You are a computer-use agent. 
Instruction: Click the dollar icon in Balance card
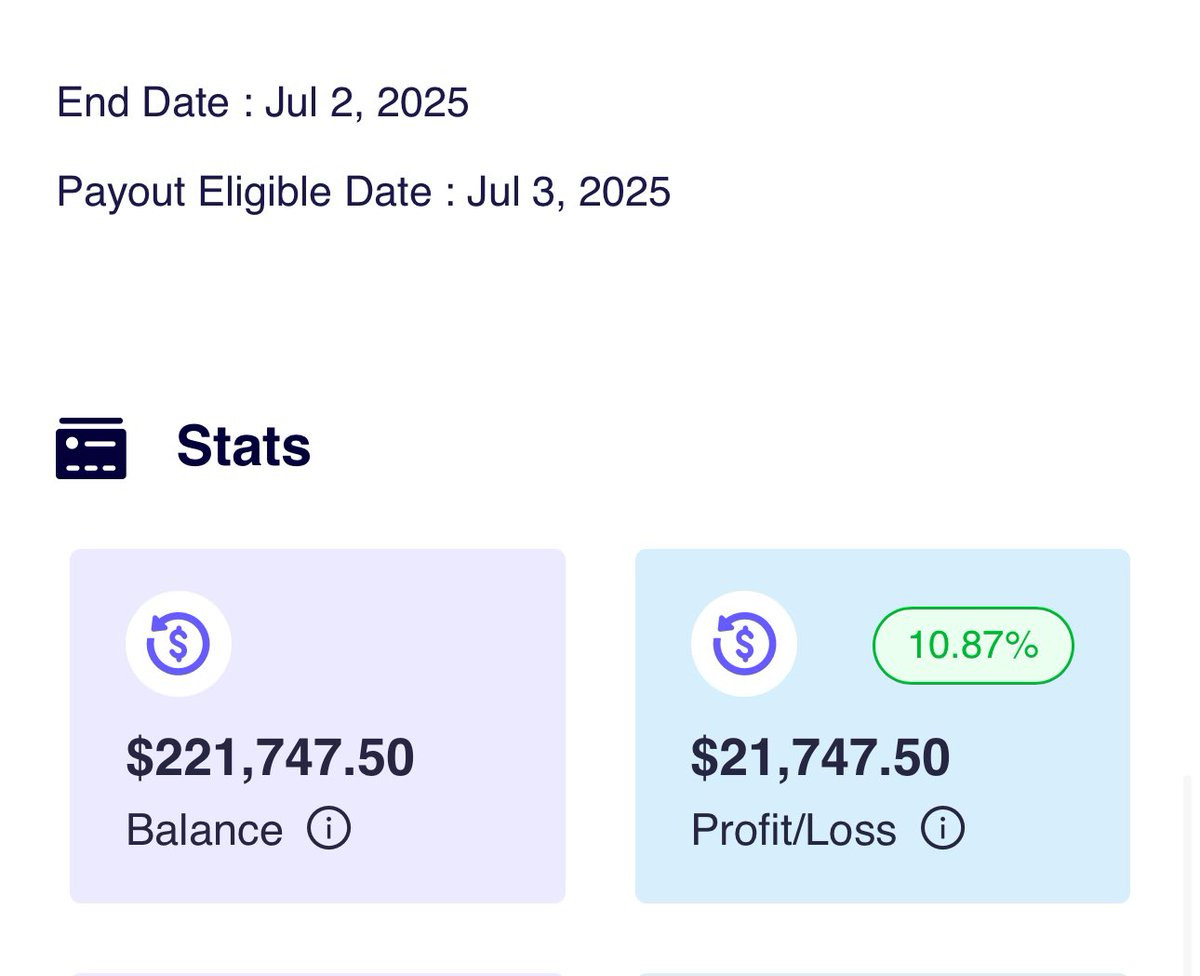(178, 643)
